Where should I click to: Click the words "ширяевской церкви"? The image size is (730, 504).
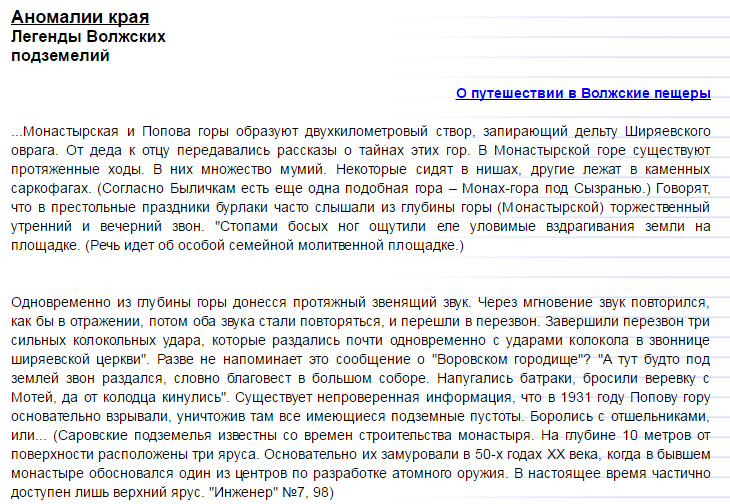[77, 360]
